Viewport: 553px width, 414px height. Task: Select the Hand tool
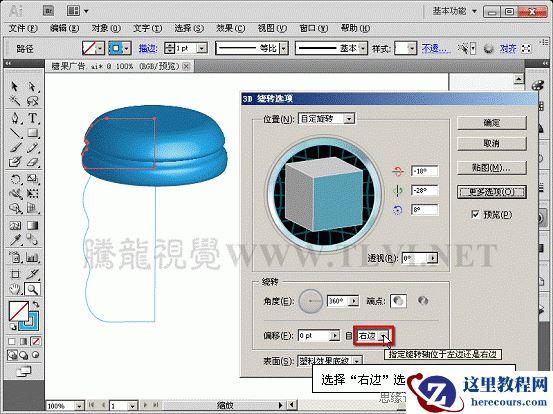[15, 290]
